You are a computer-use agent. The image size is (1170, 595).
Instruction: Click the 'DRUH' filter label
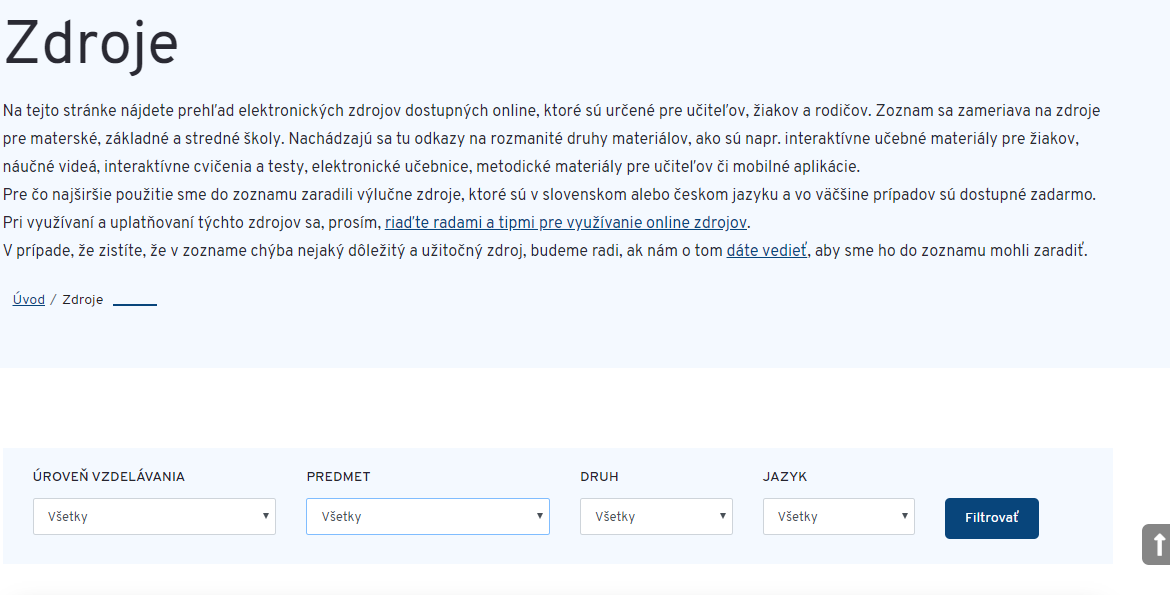coord(599,476)
